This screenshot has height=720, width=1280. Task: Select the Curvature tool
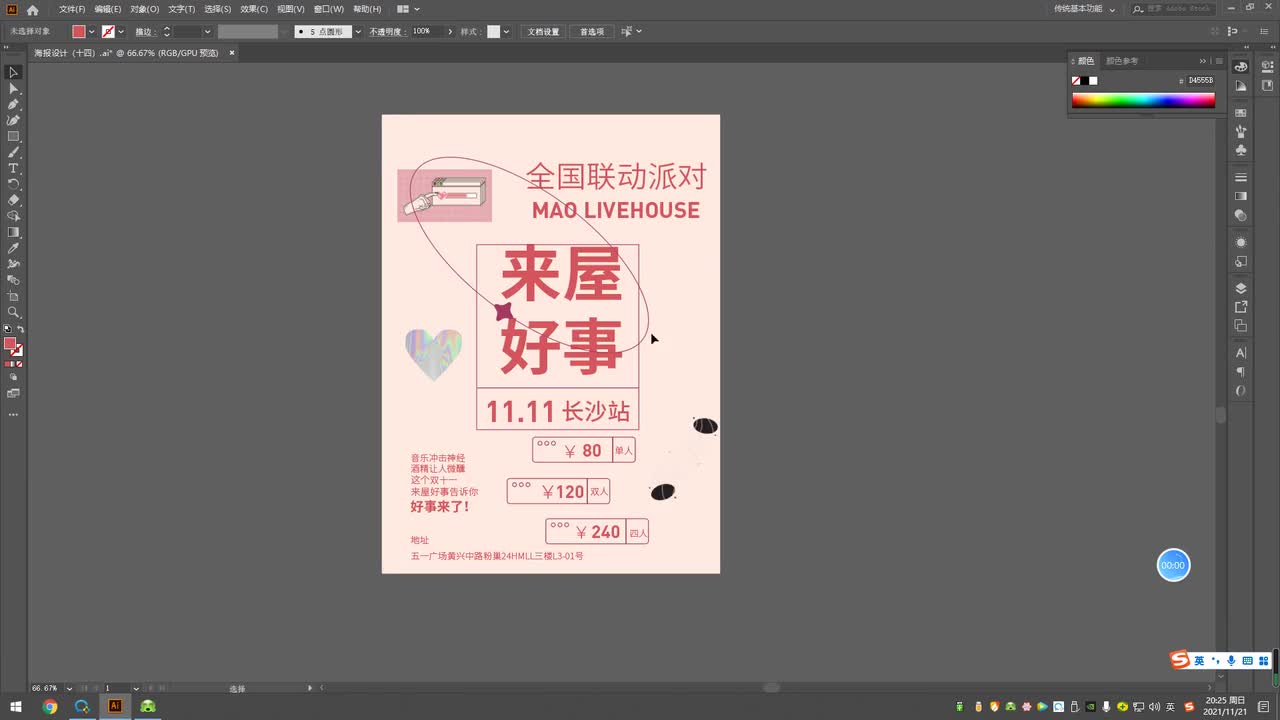click(13, 120)
